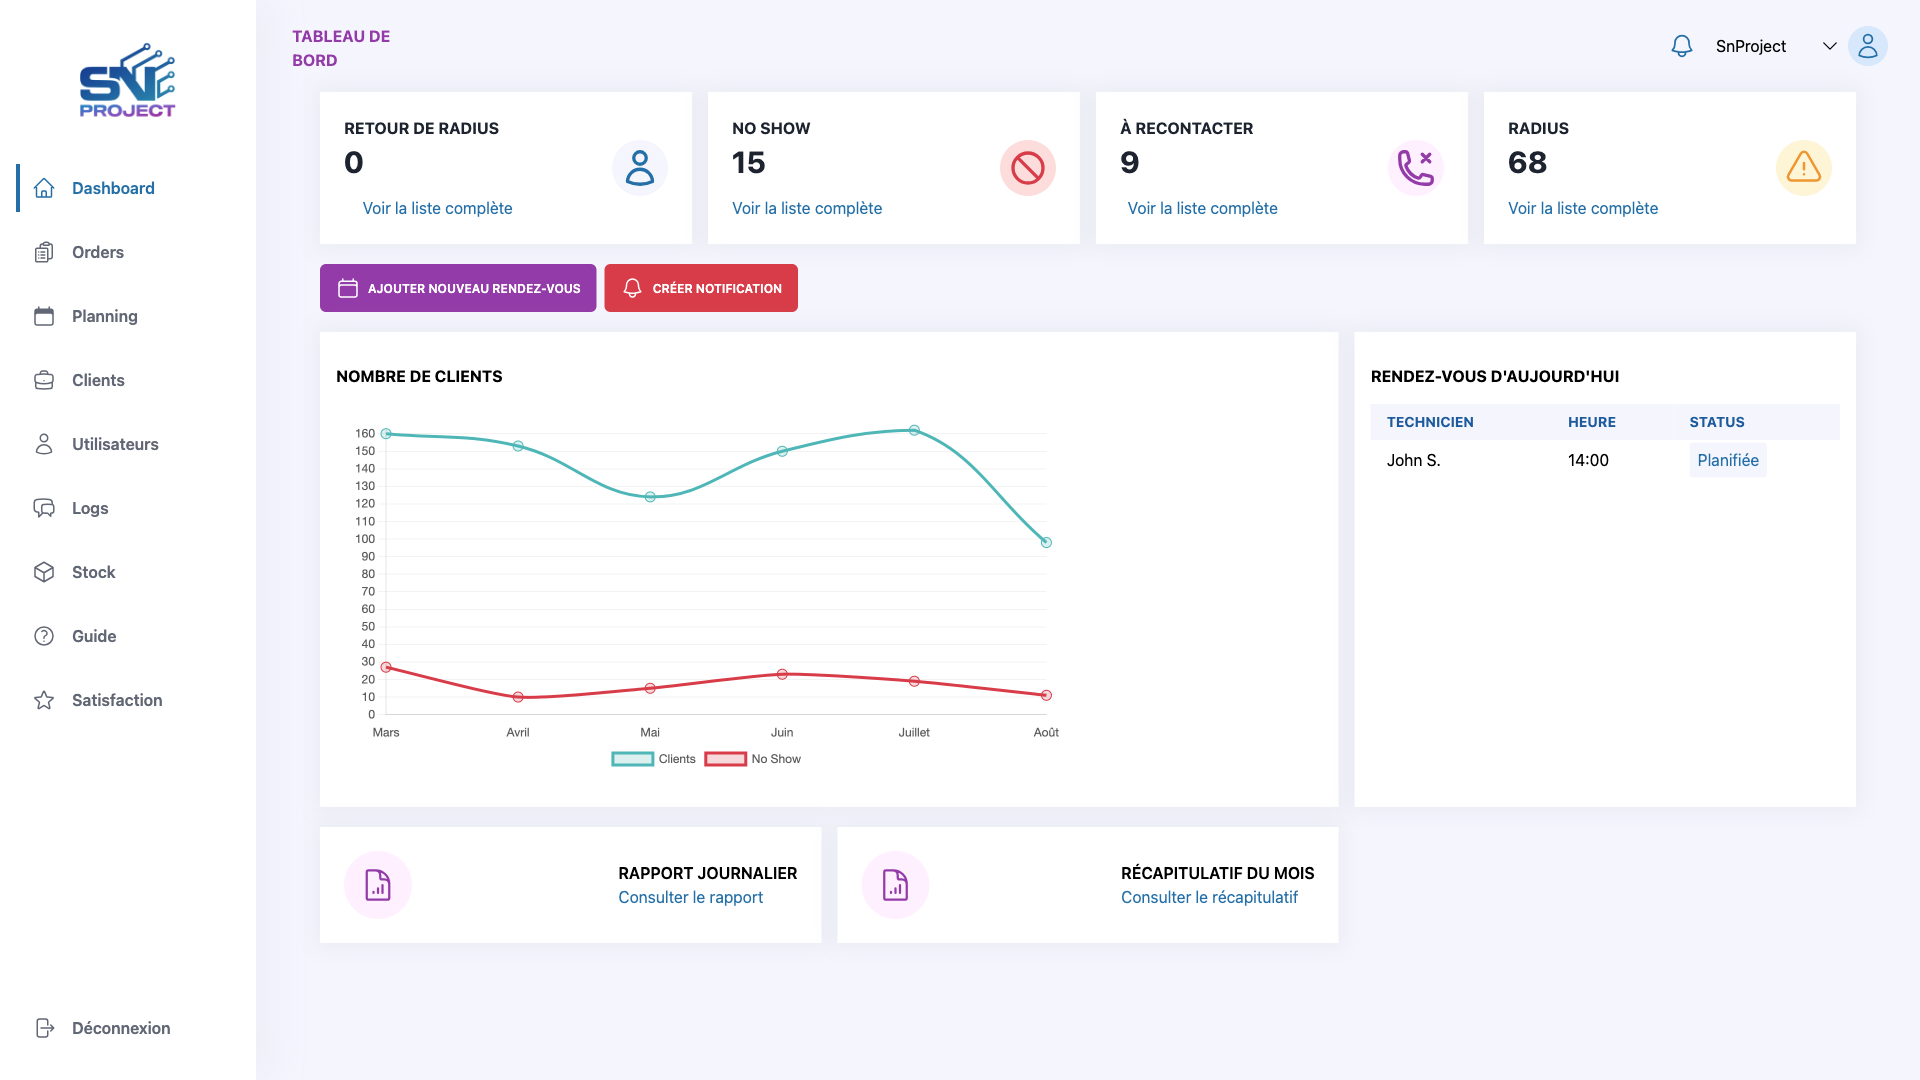Click the Stock box icon

44,572
